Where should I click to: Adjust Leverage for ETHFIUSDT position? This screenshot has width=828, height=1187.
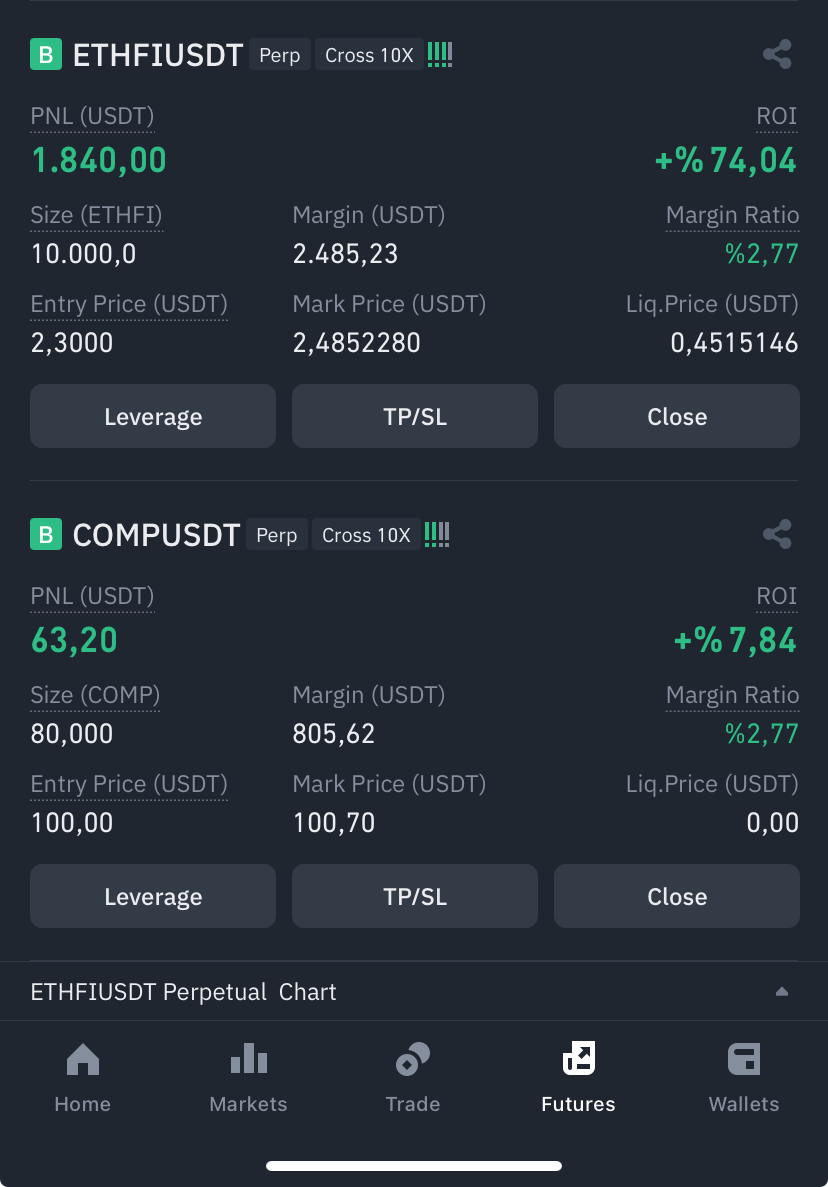click(x=153, y=416)
